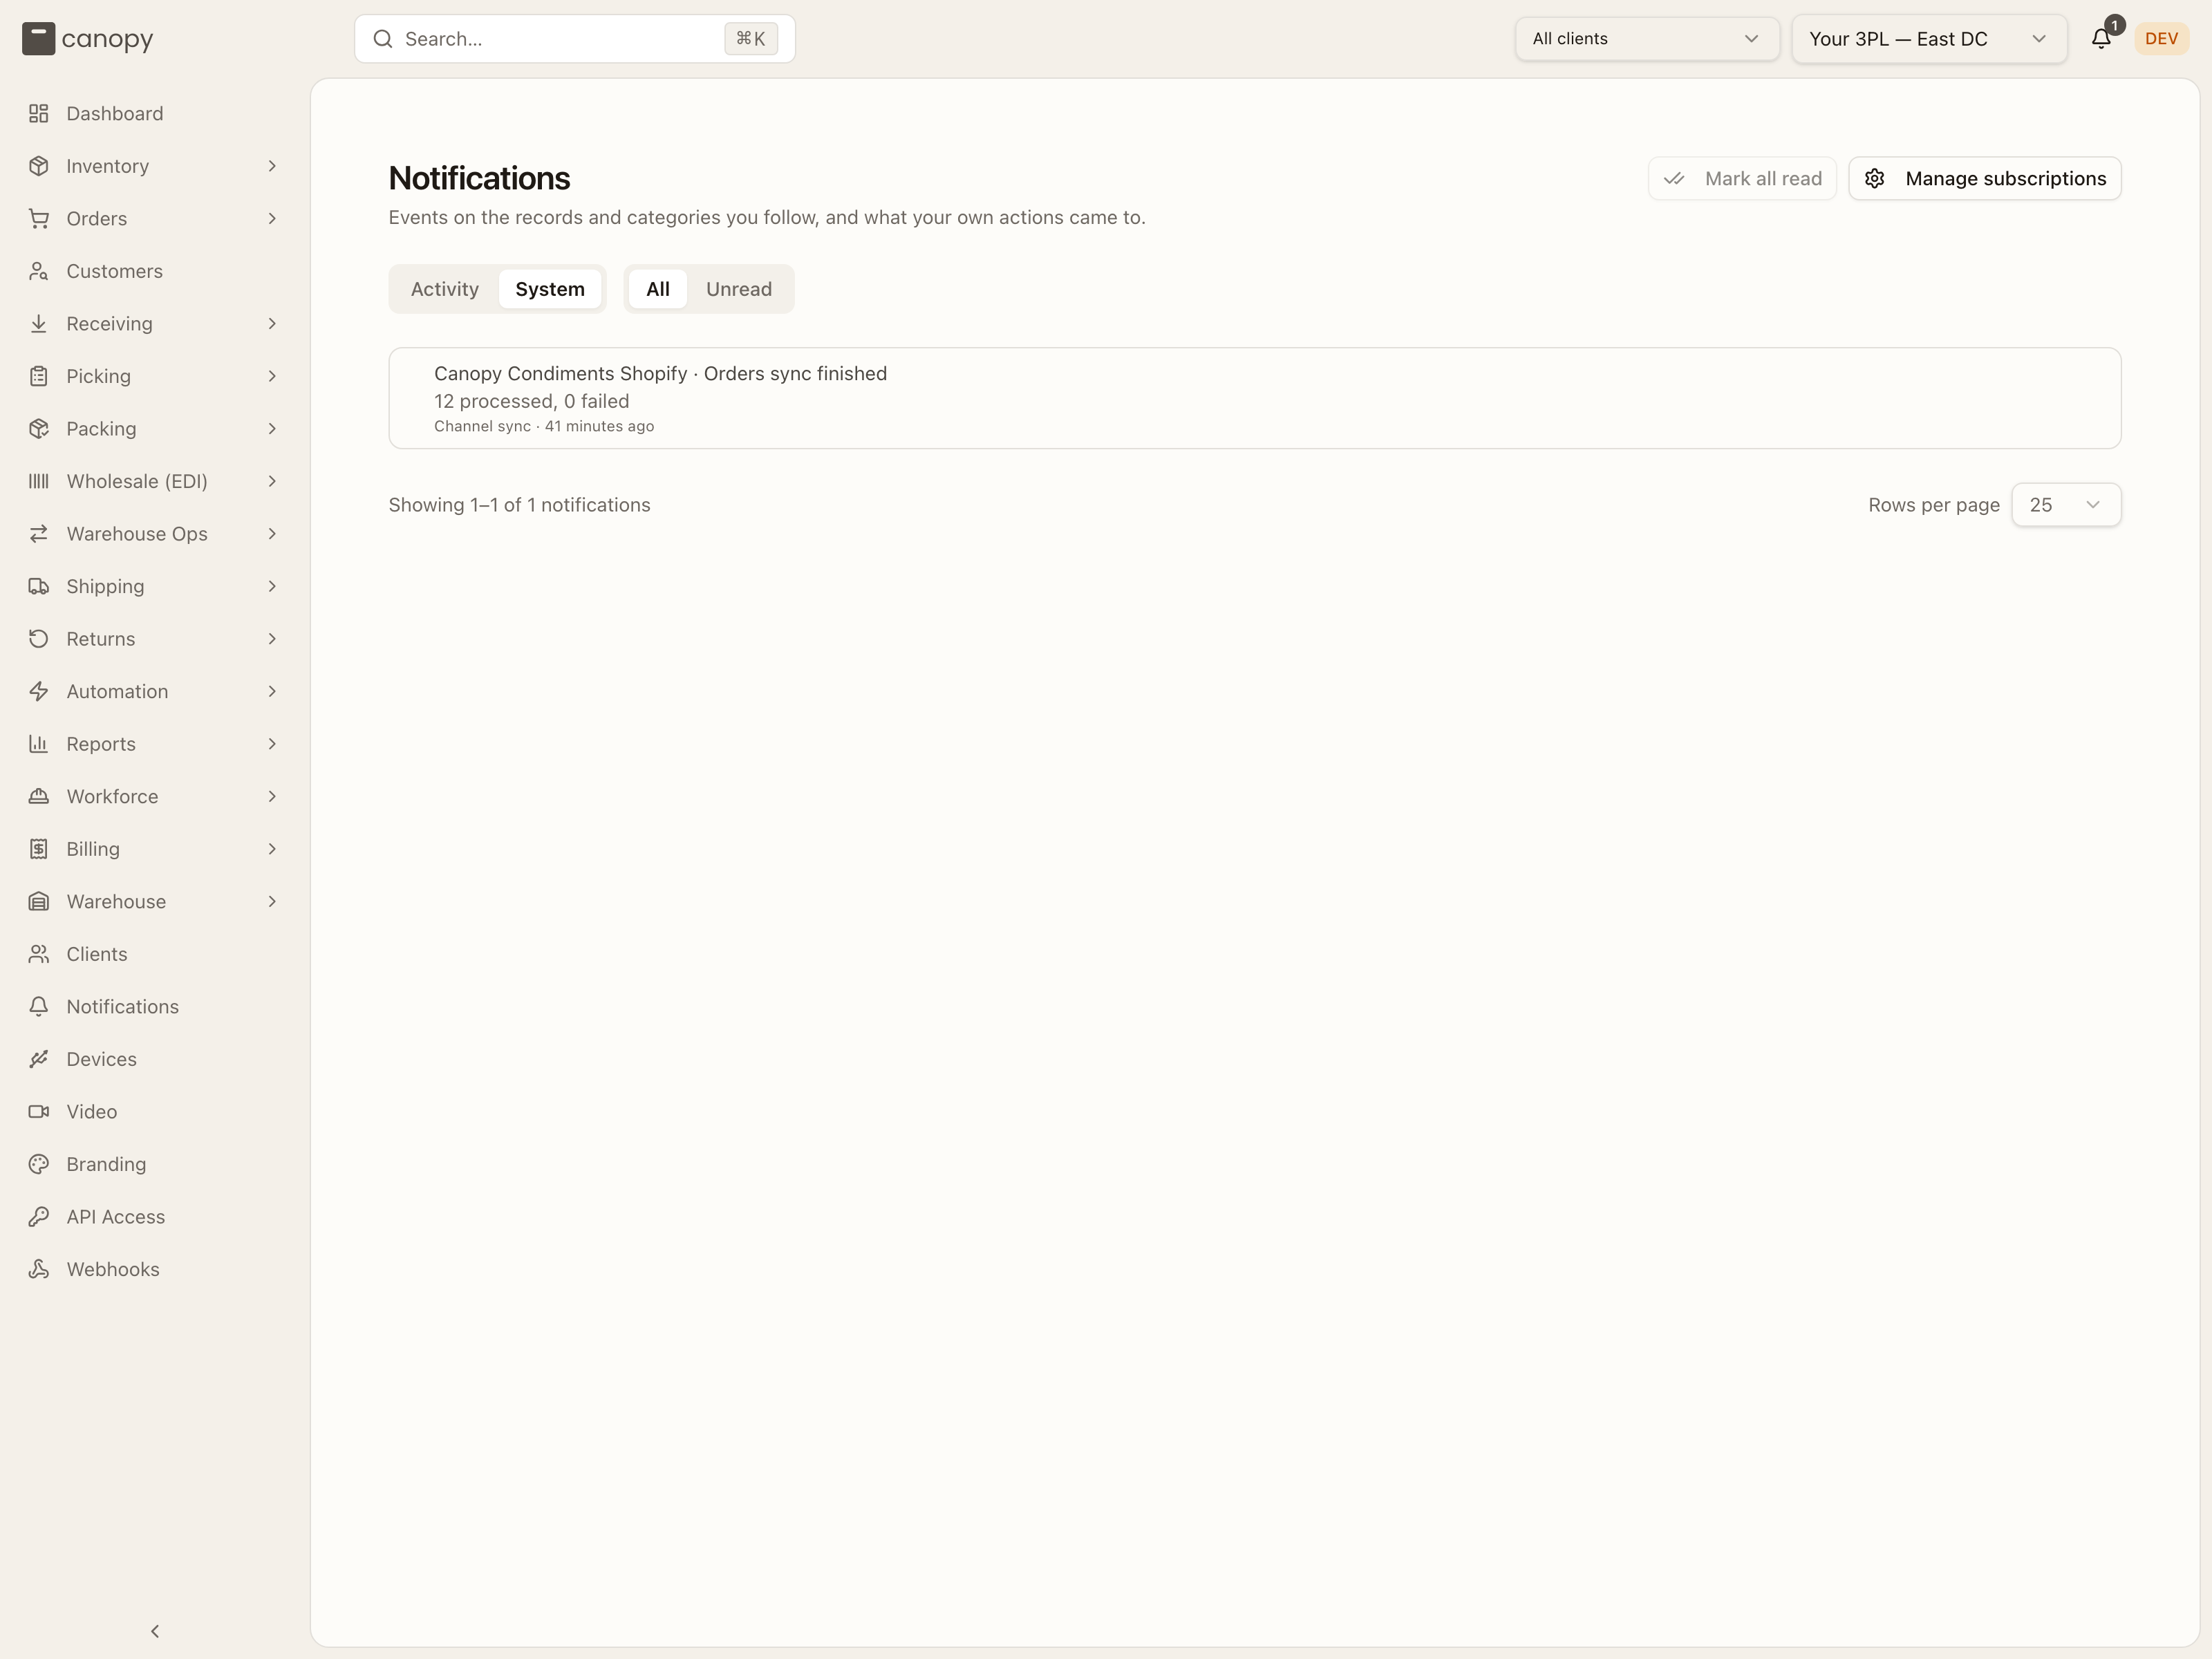Image resolution: width=2212 pixels, height=1659 pixels.
Task: Collapse the sidebar with bottom arrow
Action: (x=155, y=1631)
